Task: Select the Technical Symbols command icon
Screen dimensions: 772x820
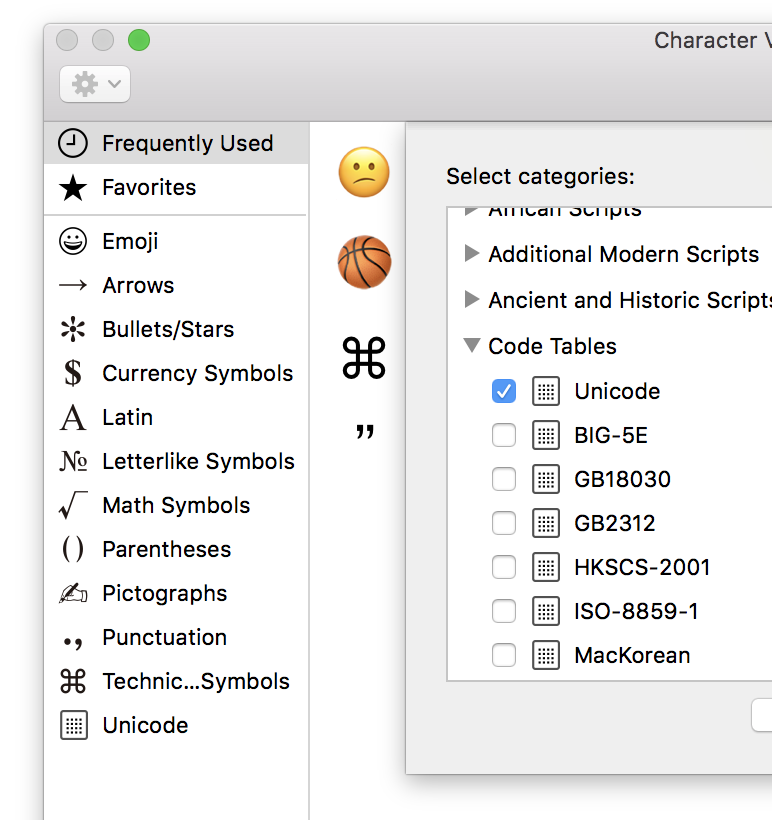Action: [x=73, y=681]
